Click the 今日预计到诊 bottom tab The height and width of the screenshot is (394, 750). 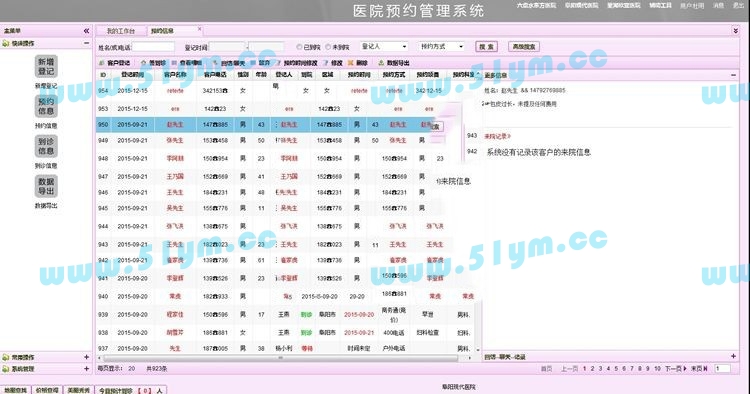(131, 390)
